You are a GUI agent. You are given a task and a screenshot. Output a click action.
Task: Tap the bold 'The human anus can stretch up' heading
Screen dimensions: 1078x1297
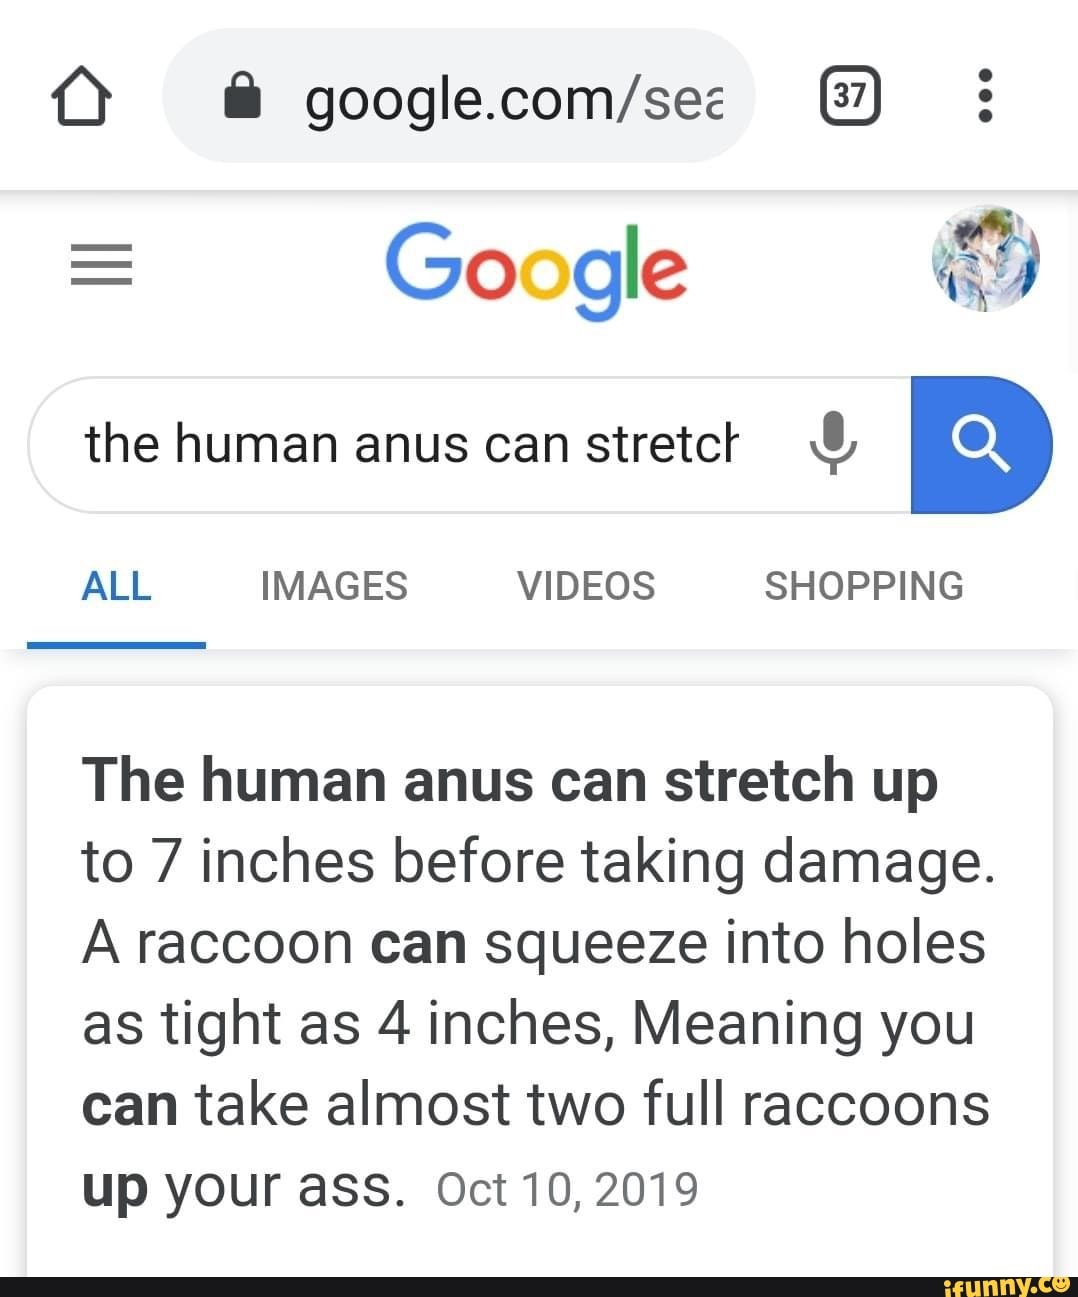pos(510,780)
